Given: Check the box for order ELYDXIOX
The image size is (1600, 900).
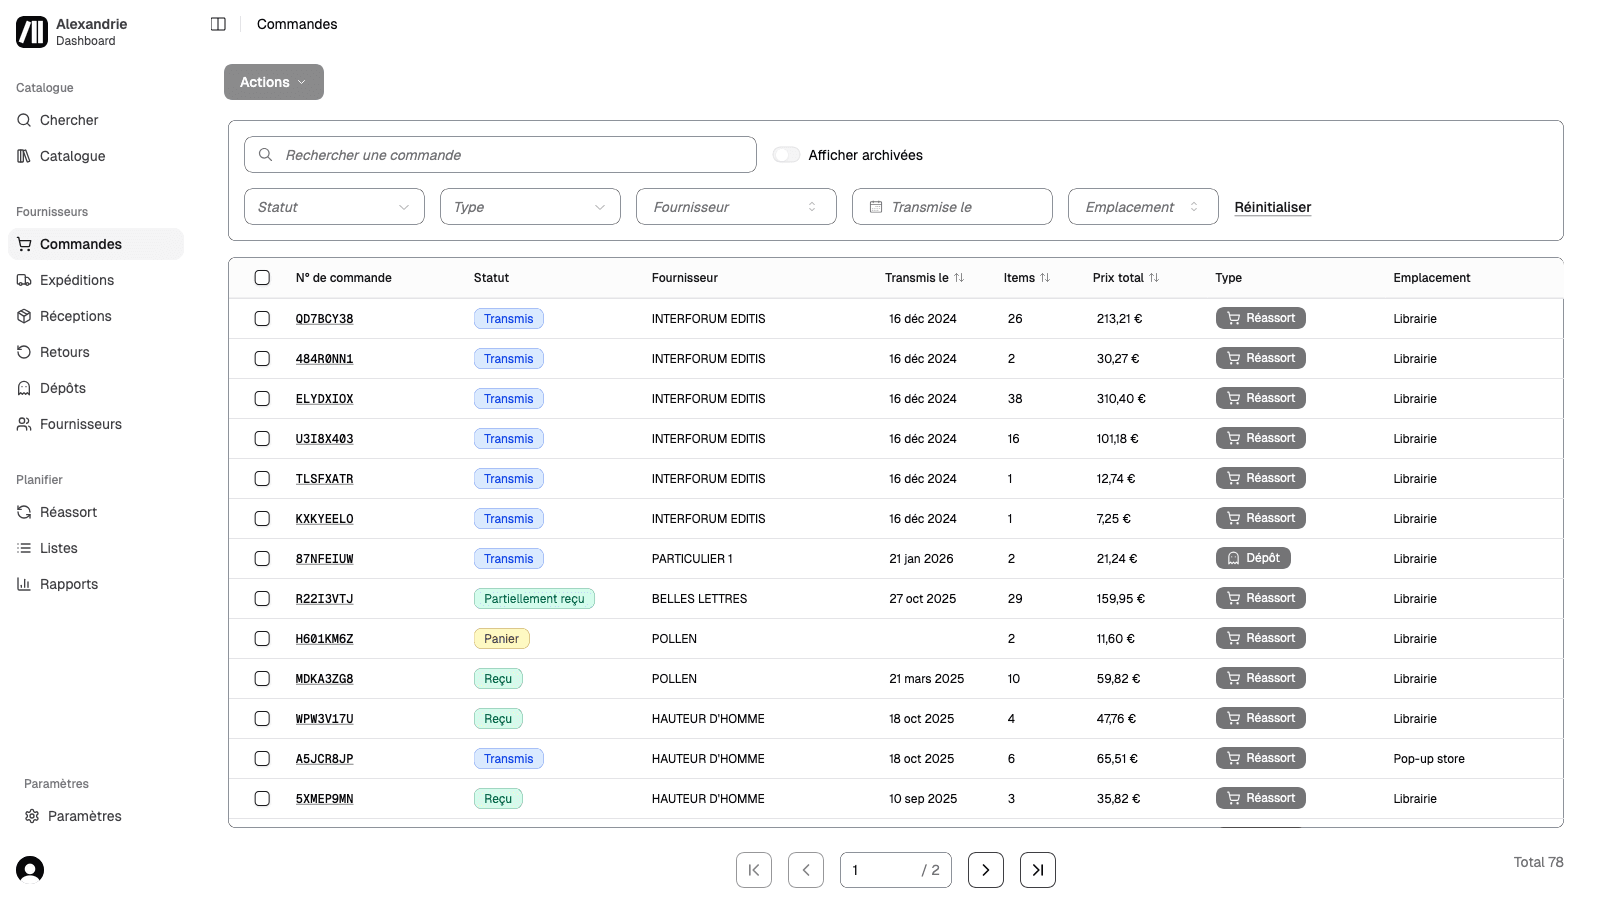Looking at the screenshot, I should (262, 398).
